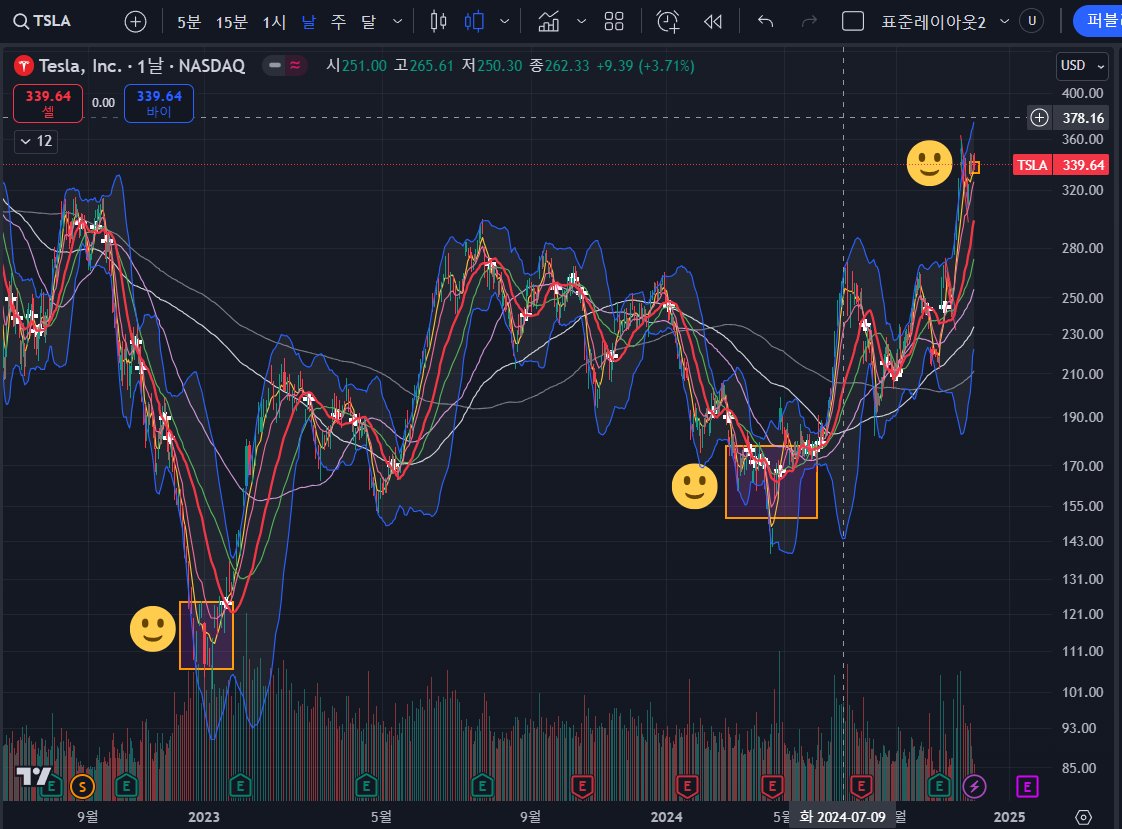Screen dimensions: 1122x829
Task: Switch to the 15분 interval
Action: click(232, 22)
